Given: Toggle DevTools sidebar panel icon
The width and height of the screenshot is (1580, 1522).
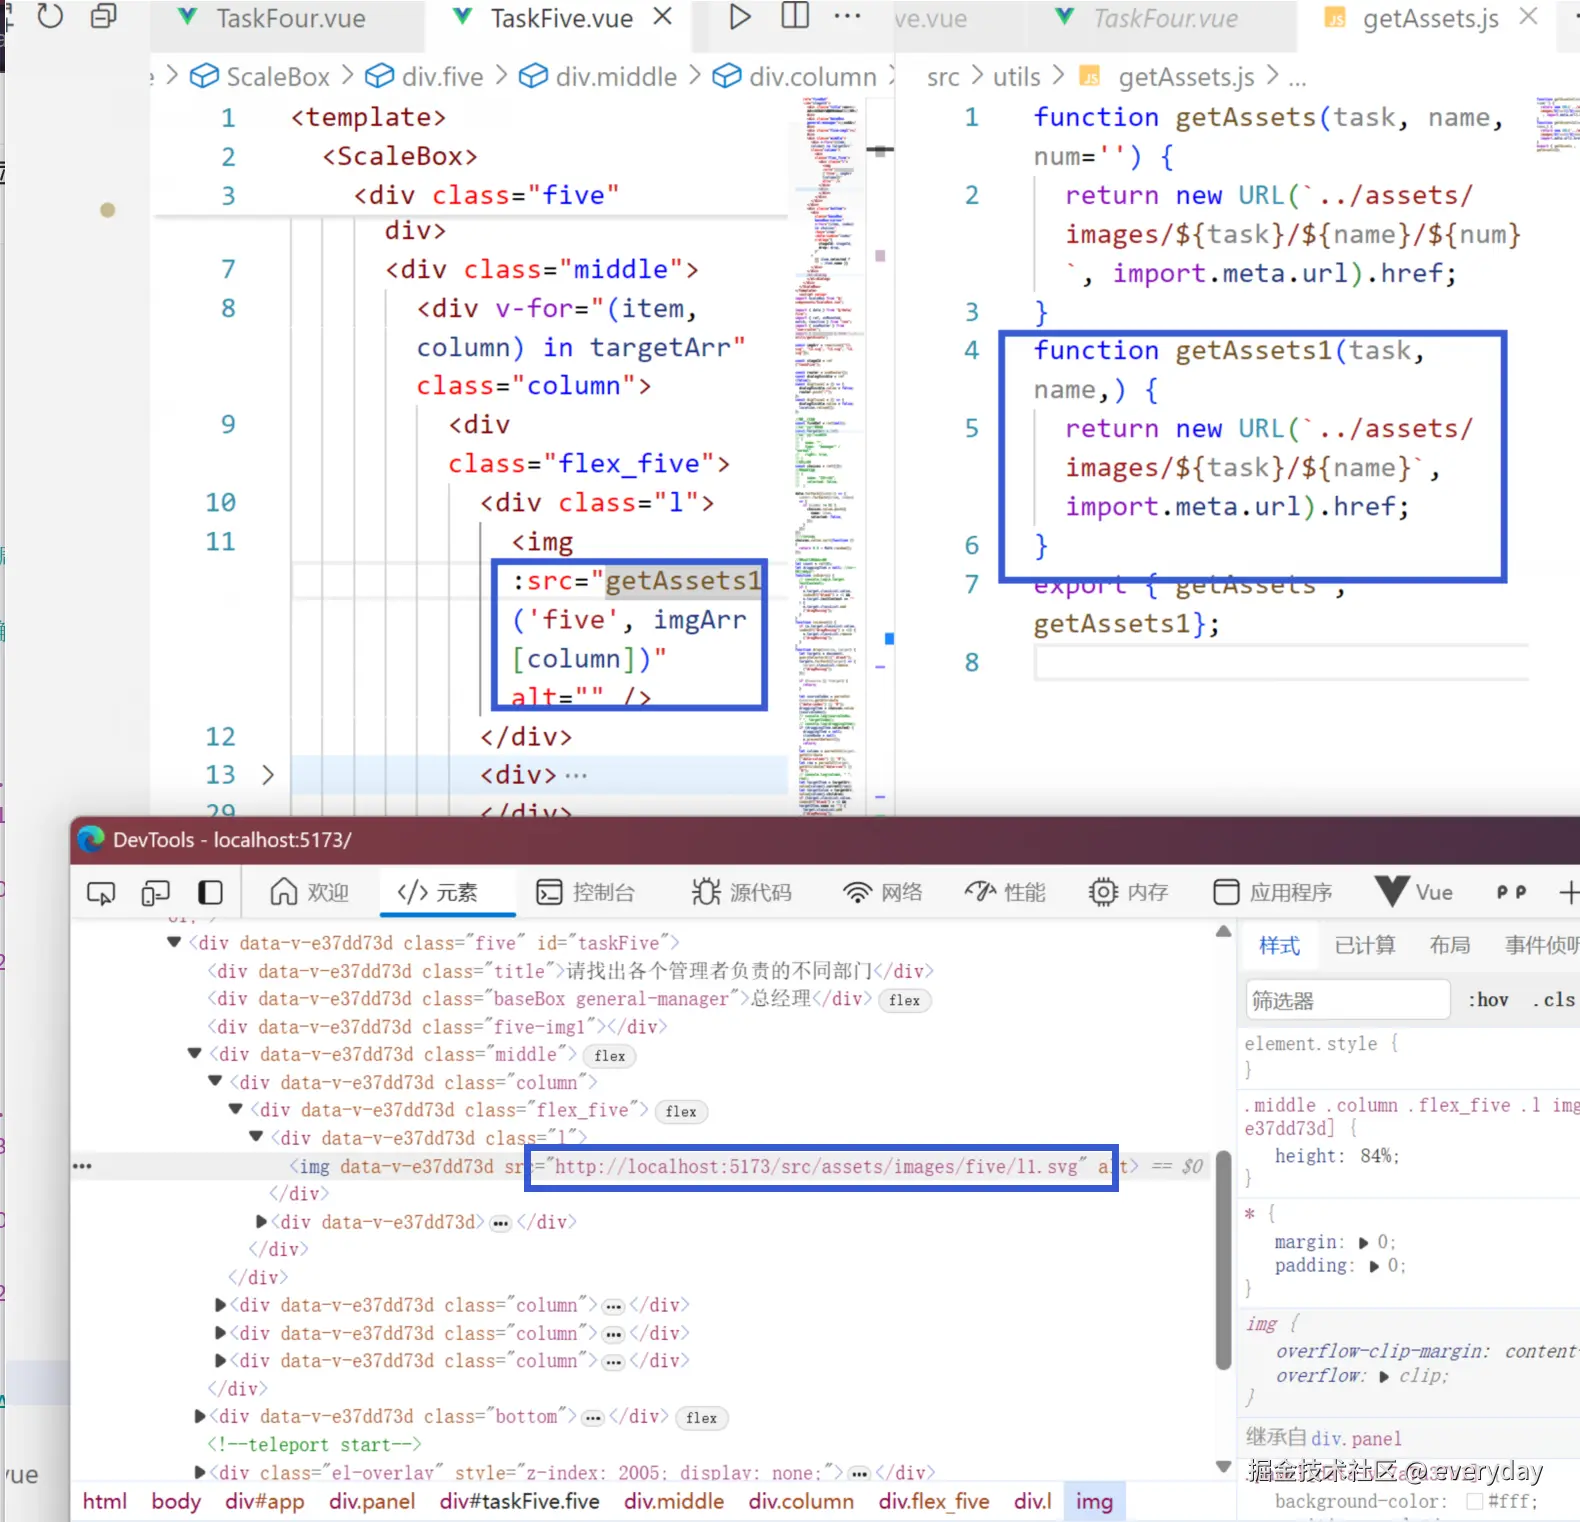Looking at the screenshot, I should (210, 892).
